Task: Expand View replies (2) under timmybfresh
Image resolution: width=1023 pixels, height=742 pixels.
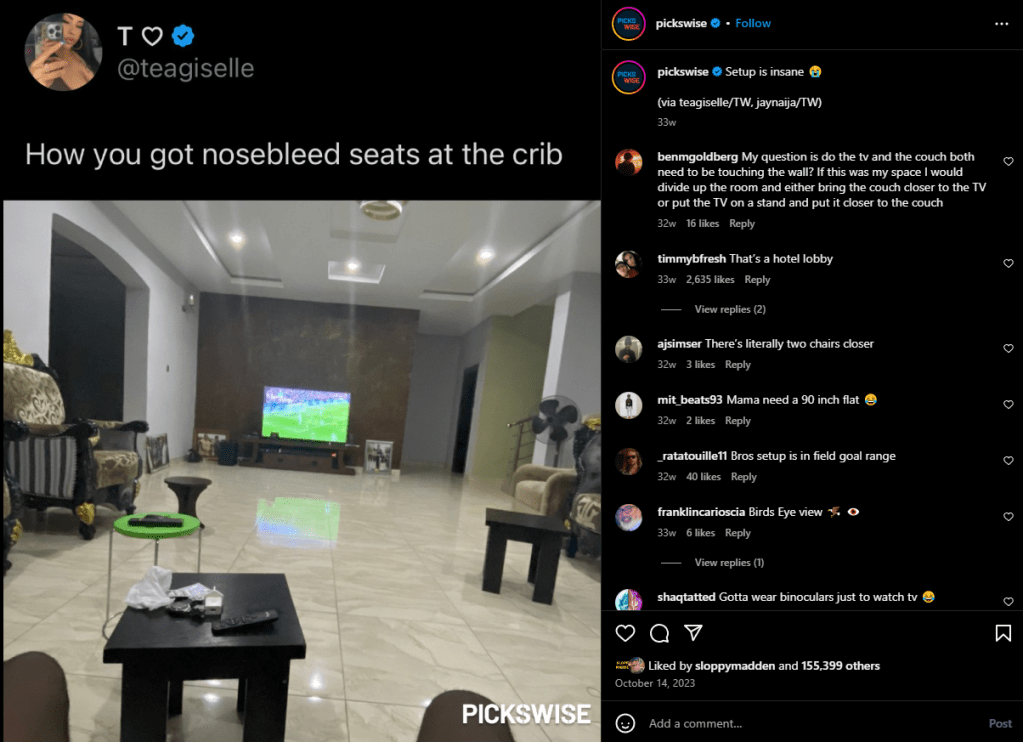Action: (x=729, y=309)
